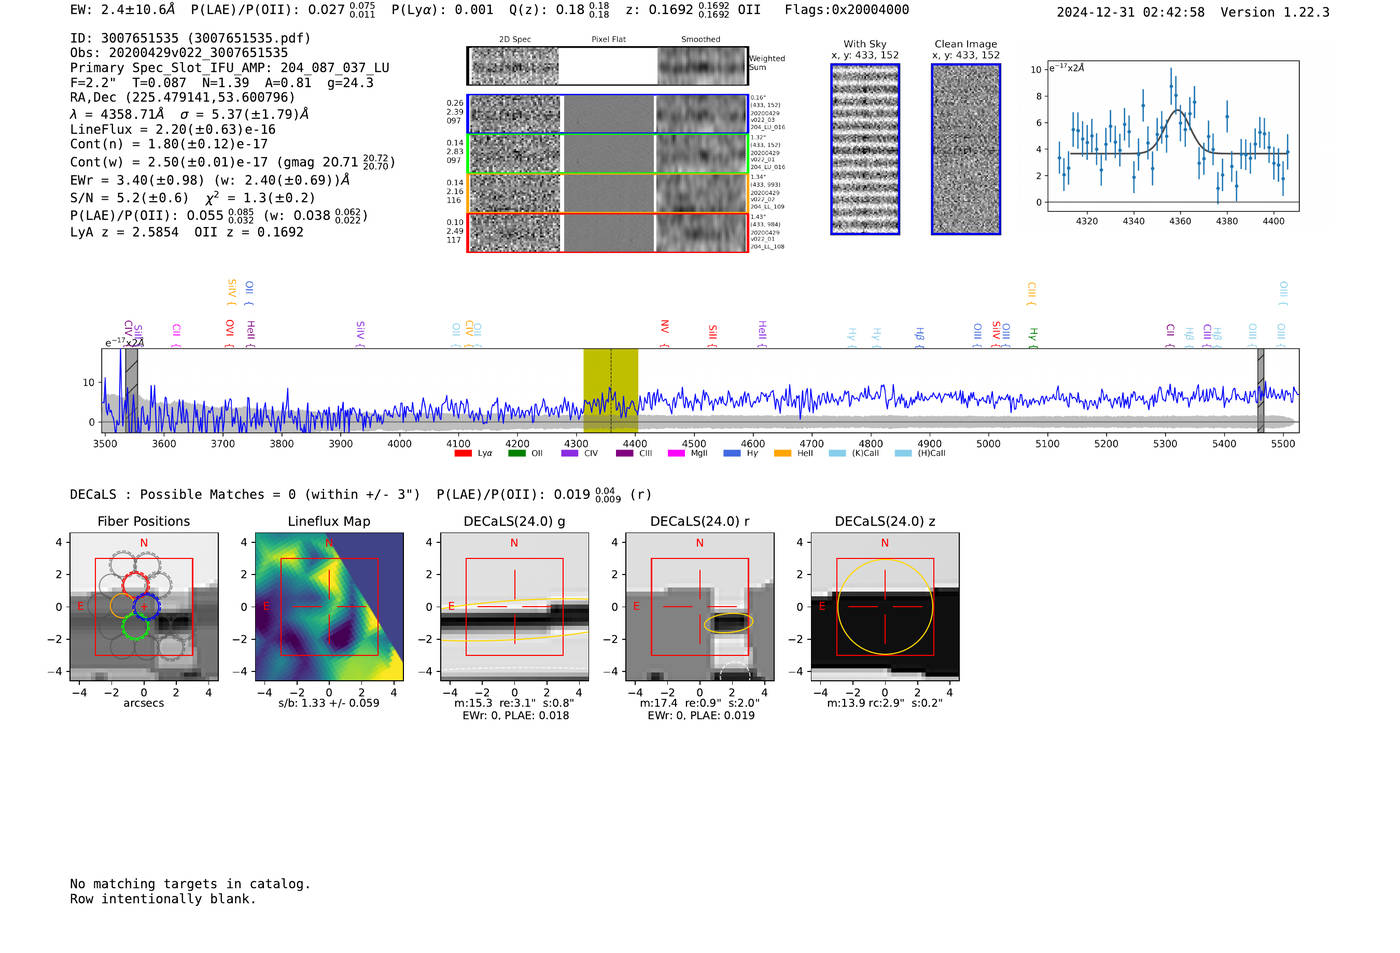1400x953 pixels.
Task: Click the Obs: 20200429v022_3007651535 text
Action: click(x=179, y=53)
